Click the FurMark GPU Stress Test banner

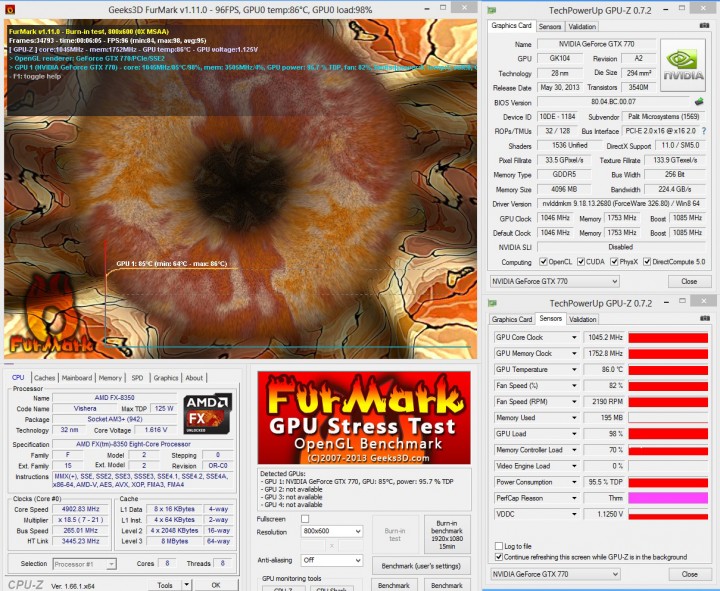coord(364,417)
